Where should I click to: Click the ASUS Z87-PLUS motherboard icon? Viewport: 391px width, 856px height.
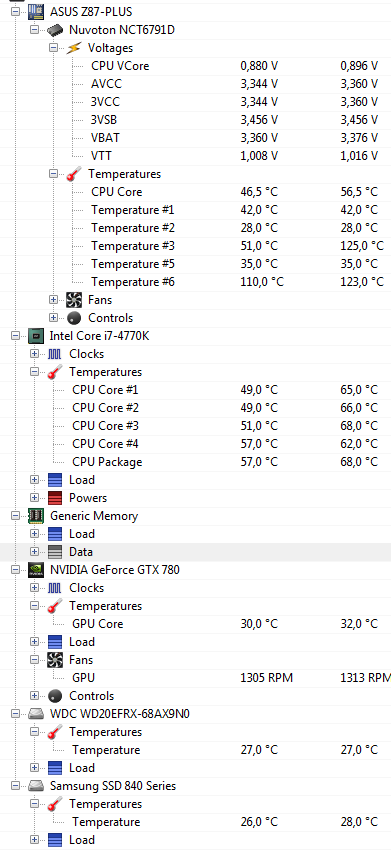coord(36,11)
